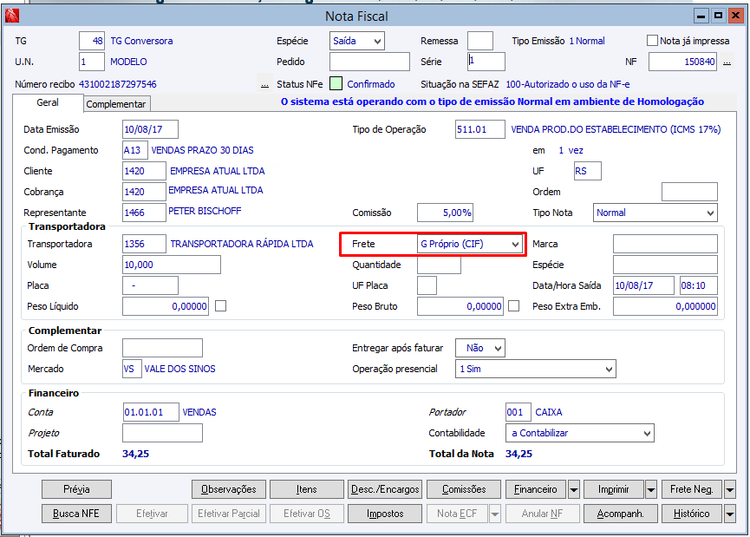Open the NF lookup ellipsis button

click(727, 62)
